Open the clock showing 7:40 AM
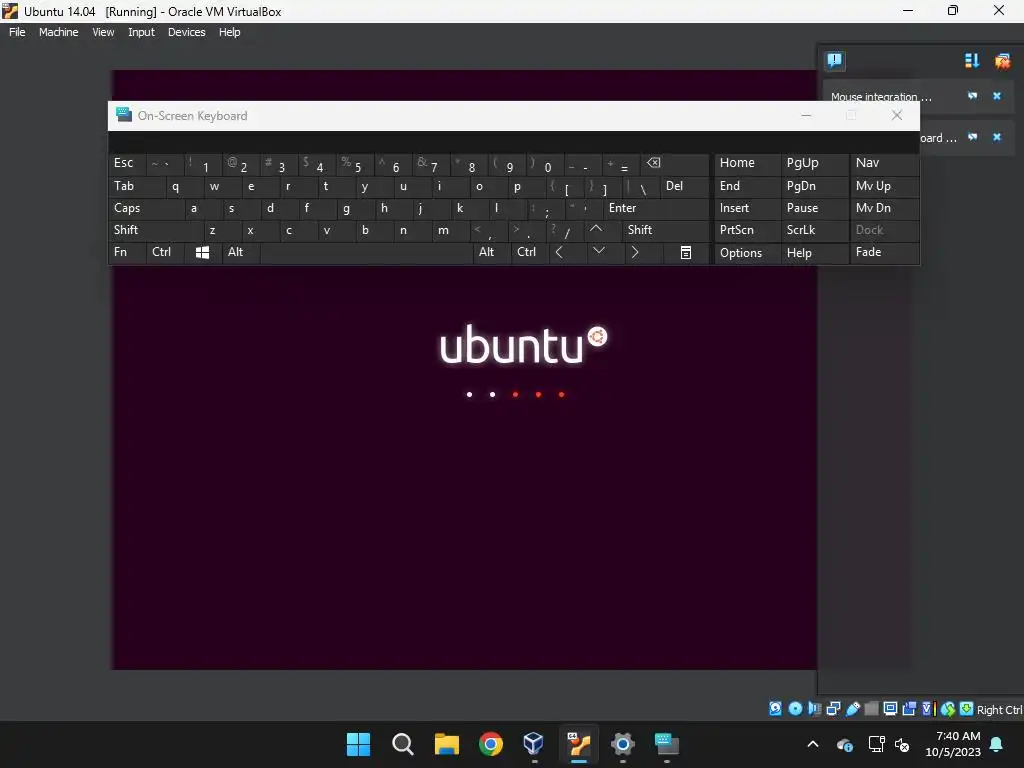 pyautogui.click(x=953, y=744)
